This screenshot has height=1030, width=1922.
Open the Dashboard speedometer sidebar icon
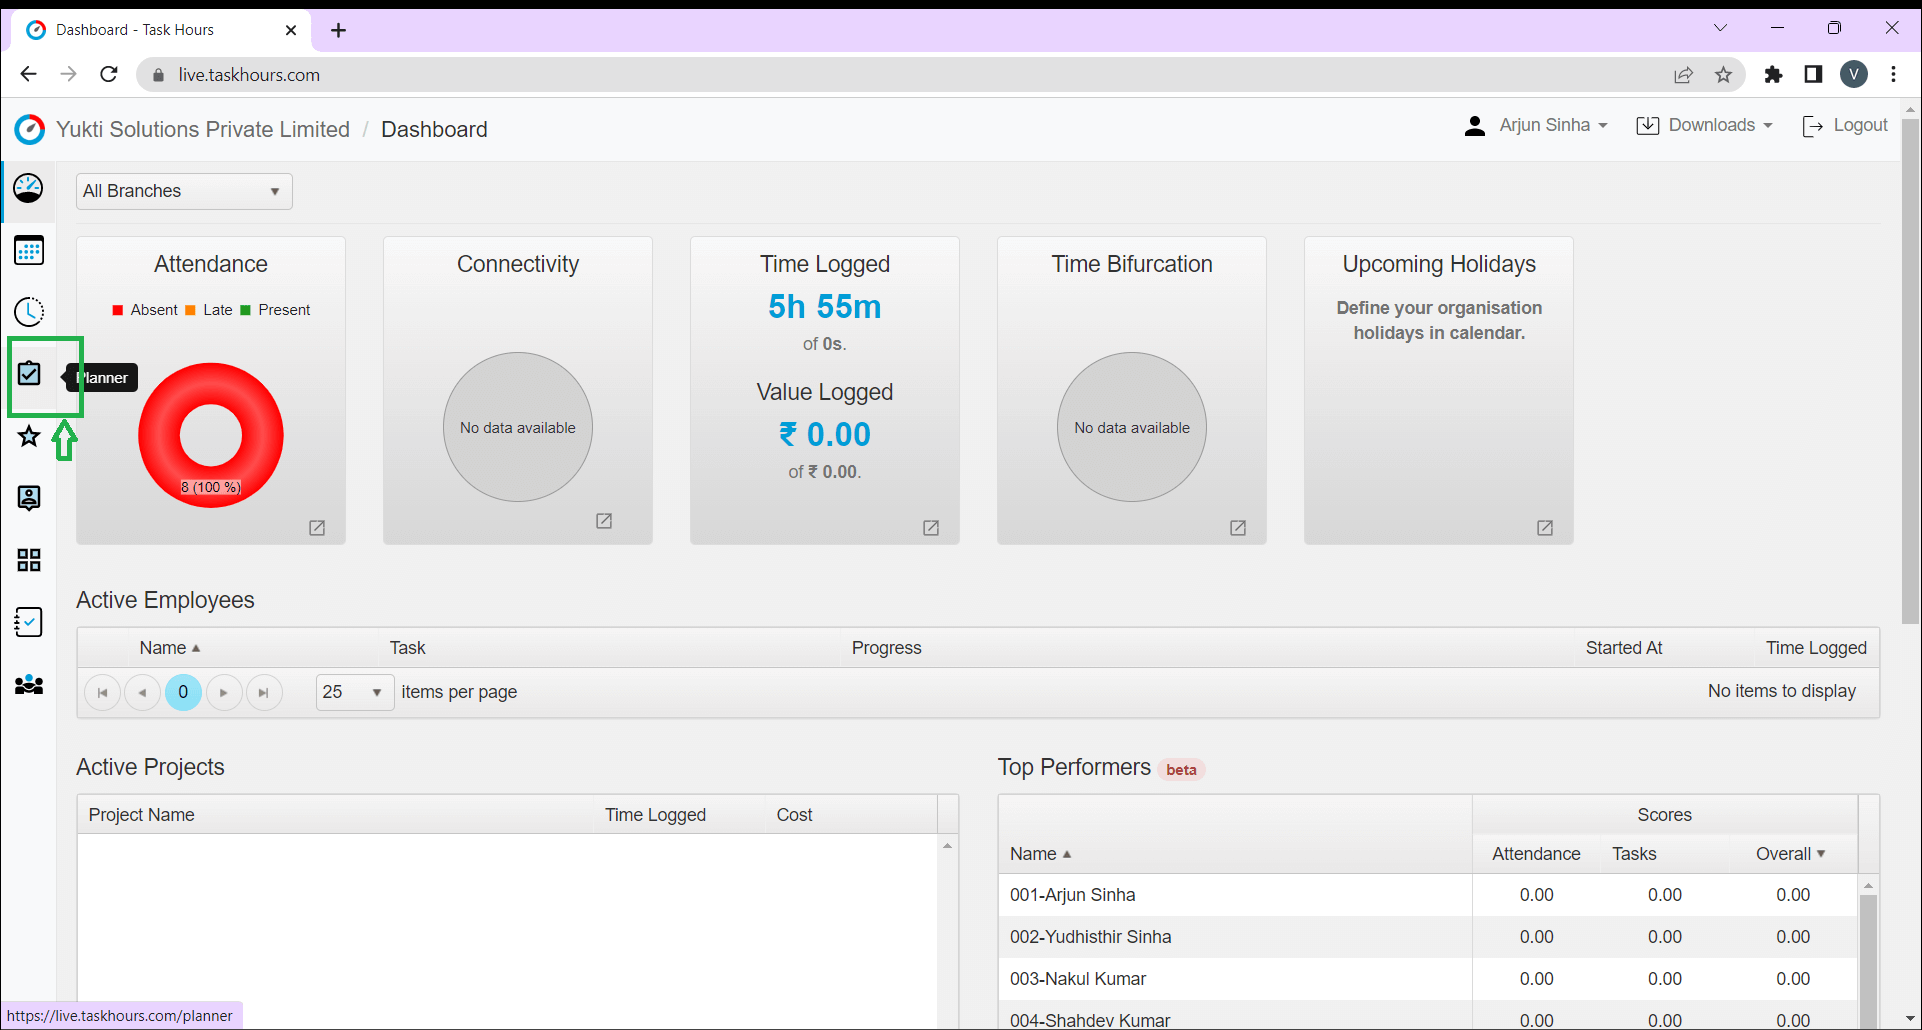pyautogui.click(x=29, y=188)
